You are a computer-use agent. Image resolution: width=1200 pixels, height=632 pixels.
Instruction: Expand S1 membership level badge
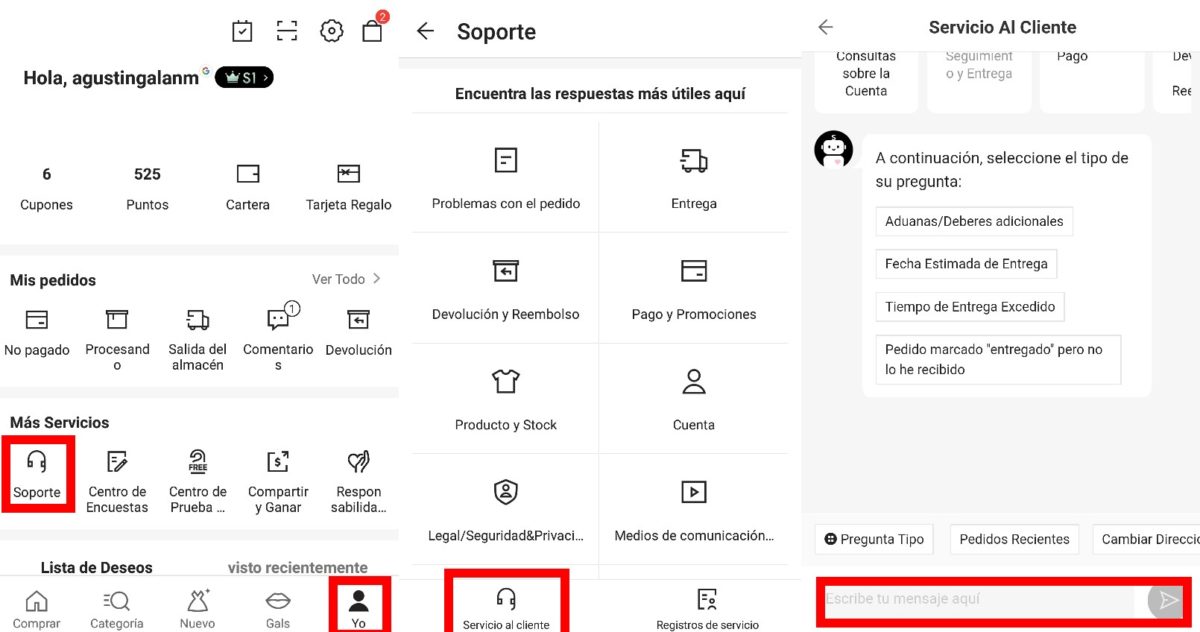(244, 77)
